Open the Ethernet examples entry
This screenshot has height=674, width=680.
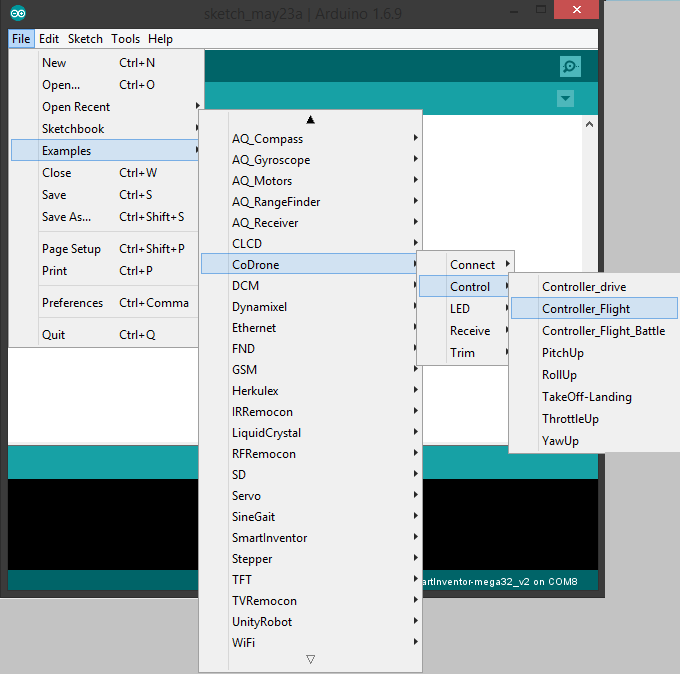click(310, 328)
